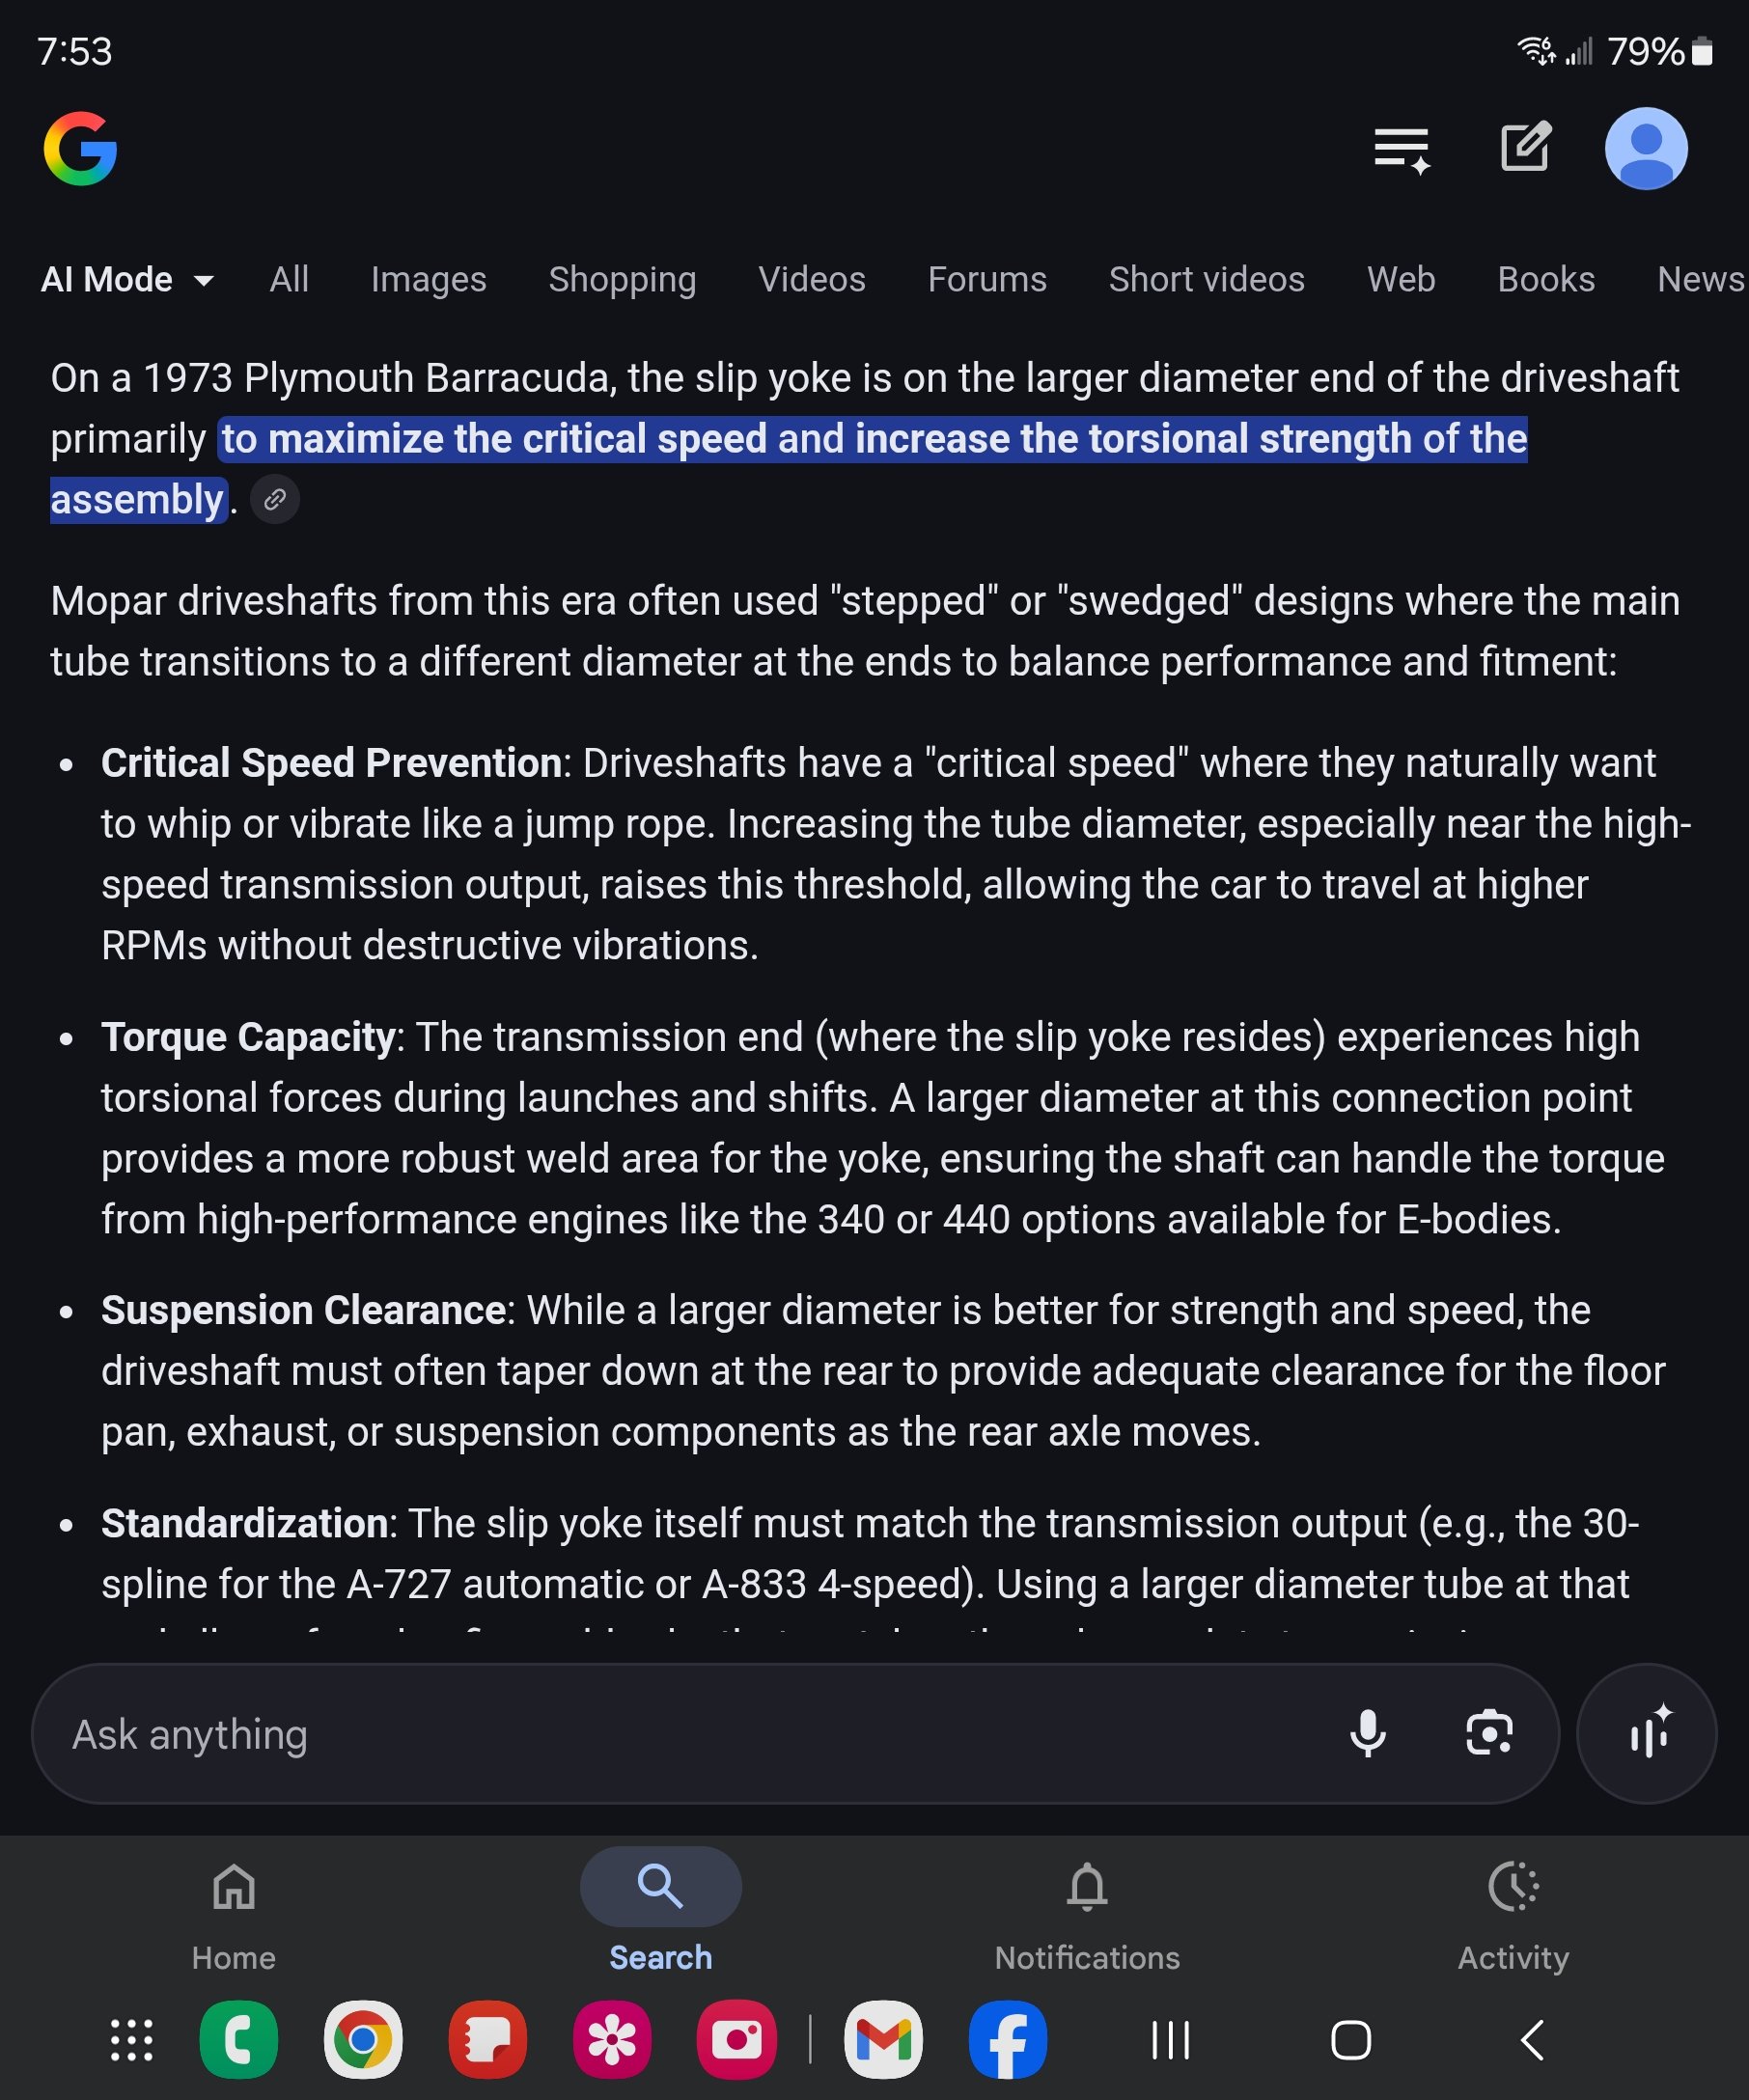Go to Notifications in bottom navigation
Image resolution: width=1749 pixels, height=2100 pixels.
click(x=1086, y=1906)
